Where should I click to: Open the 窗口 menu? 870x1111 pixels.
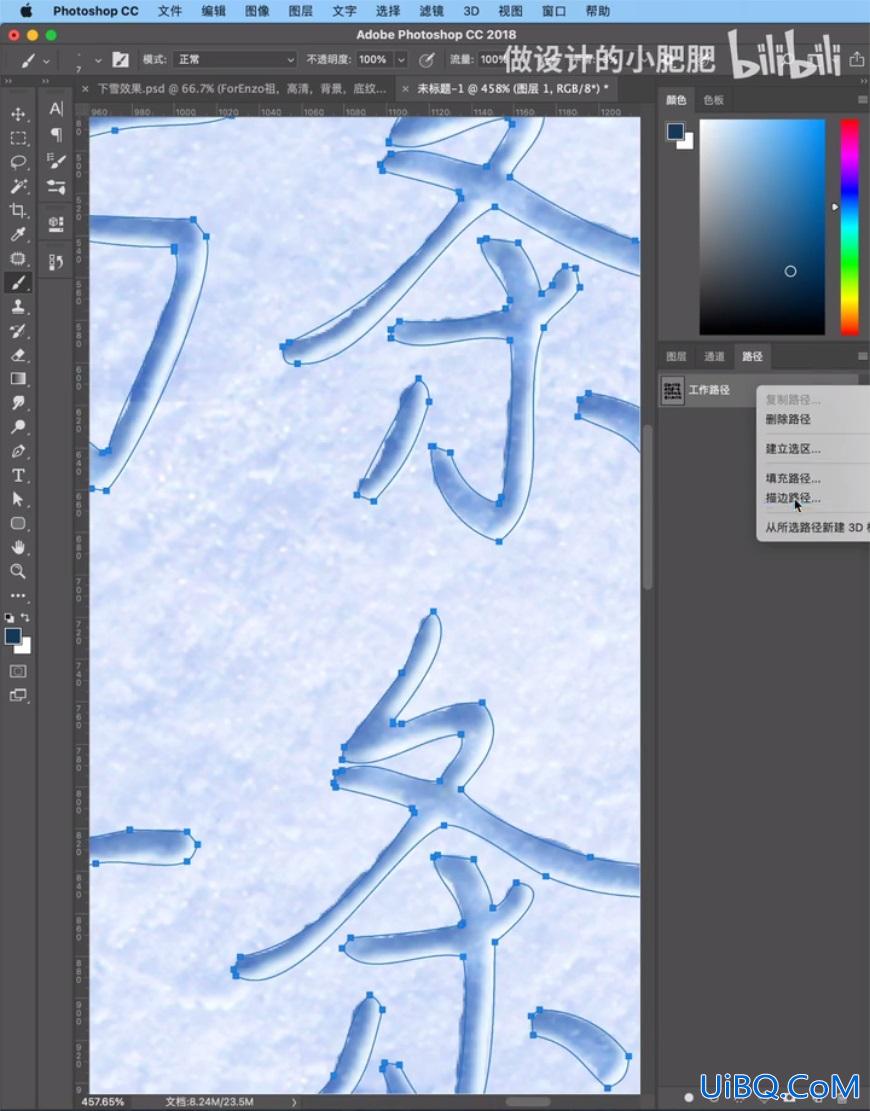tap(554, 11)
